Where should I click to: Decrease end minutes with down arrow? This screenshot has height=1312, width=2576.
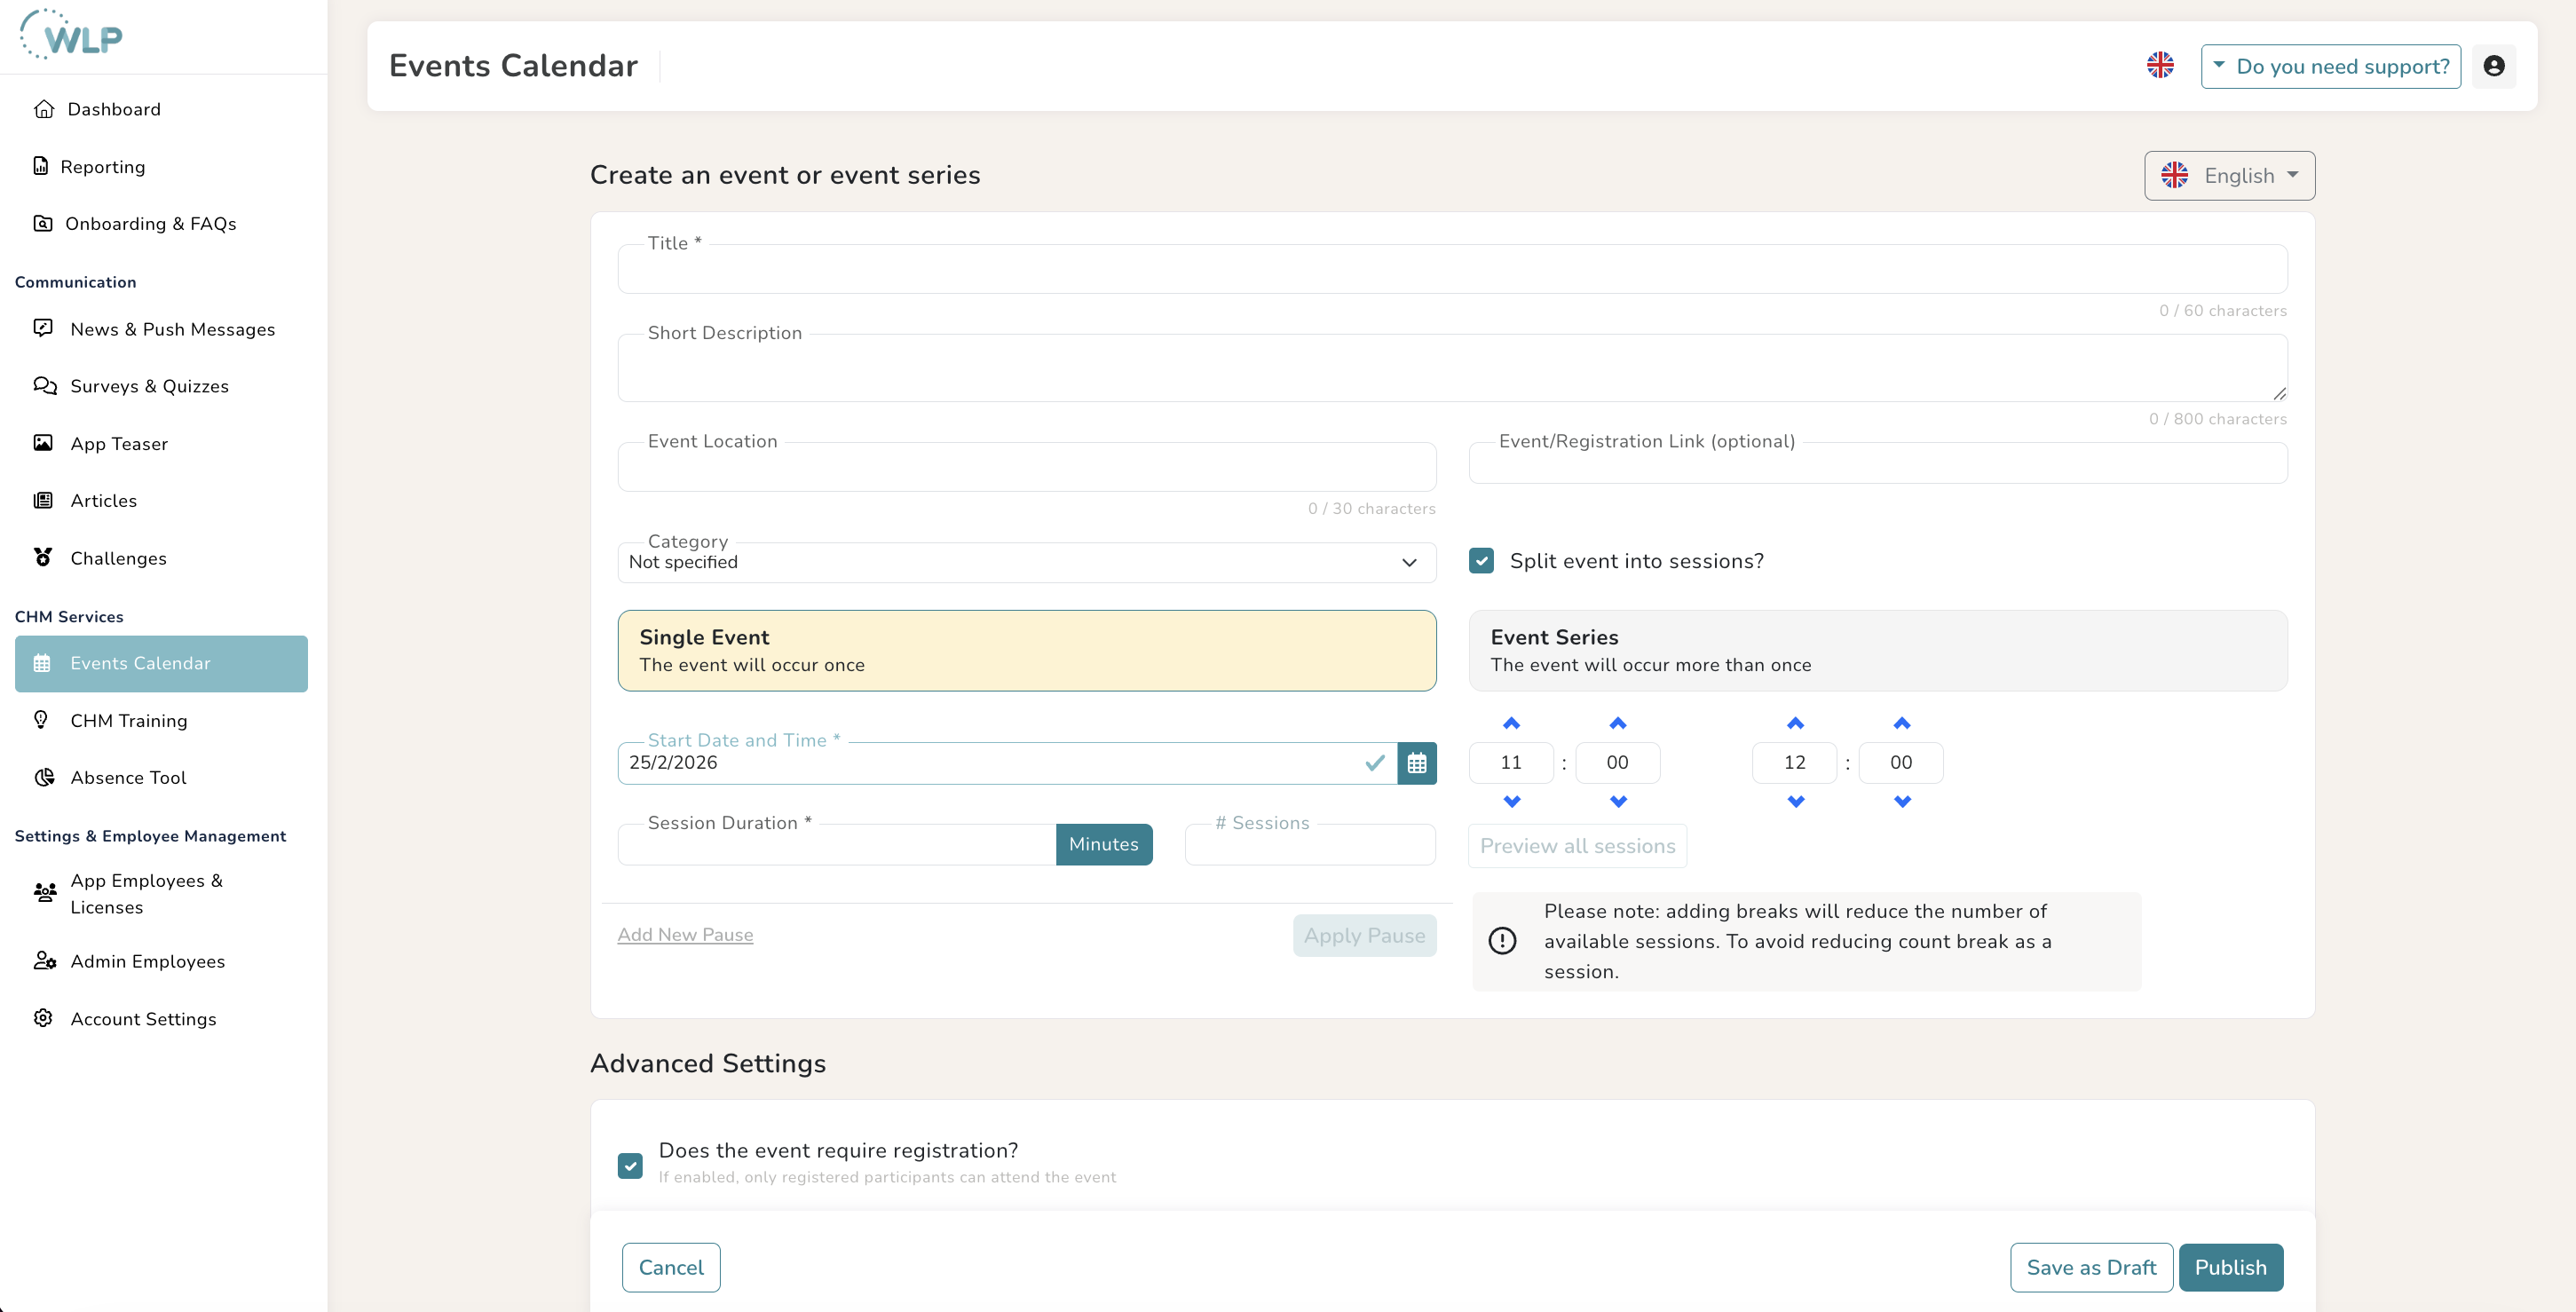[x=1902, y=801]
